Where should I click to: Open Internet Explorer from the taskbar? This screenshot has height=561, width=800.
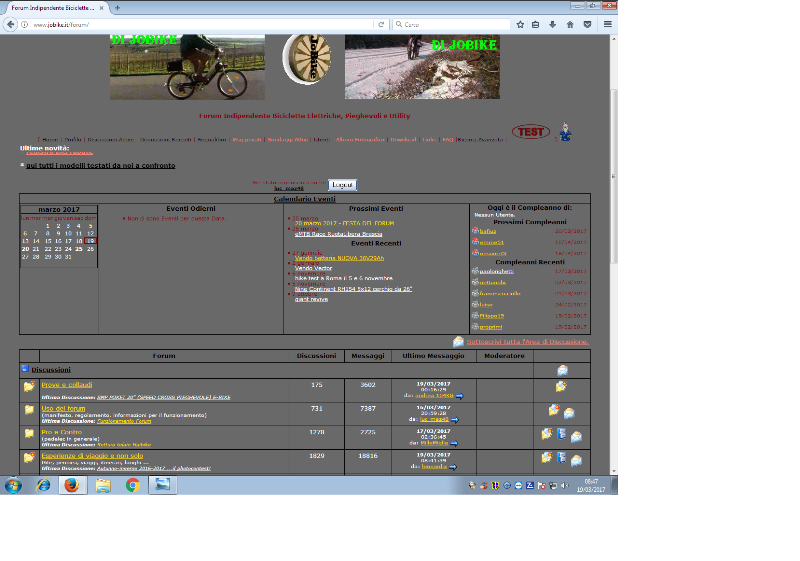[x=43, y=485]
